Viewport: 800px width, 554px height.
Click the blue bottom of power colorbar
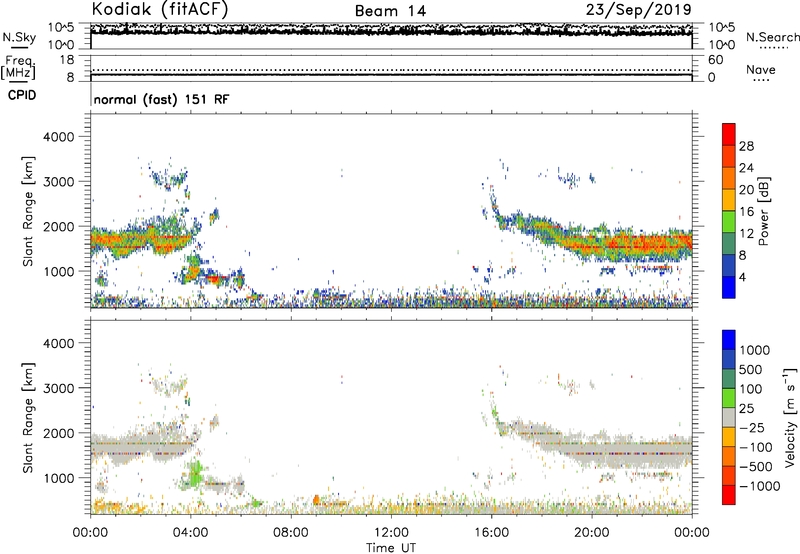(729, 287)
